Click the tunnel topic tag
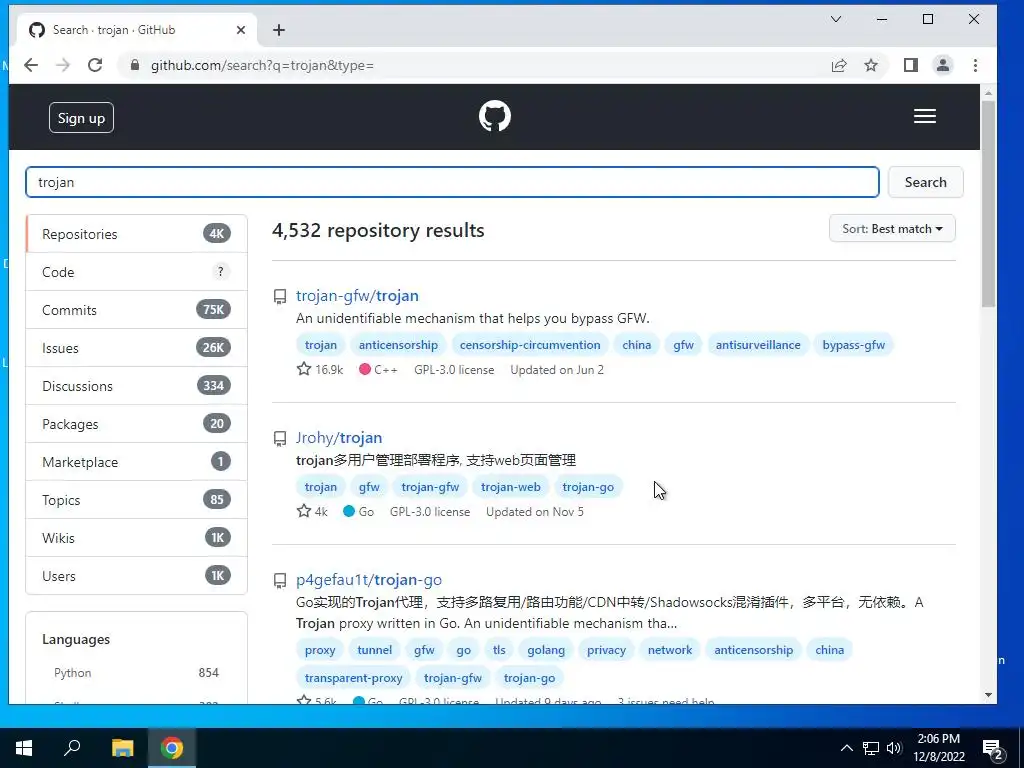1024x768 pixels. pyautogui.click(x=374, y=650)
